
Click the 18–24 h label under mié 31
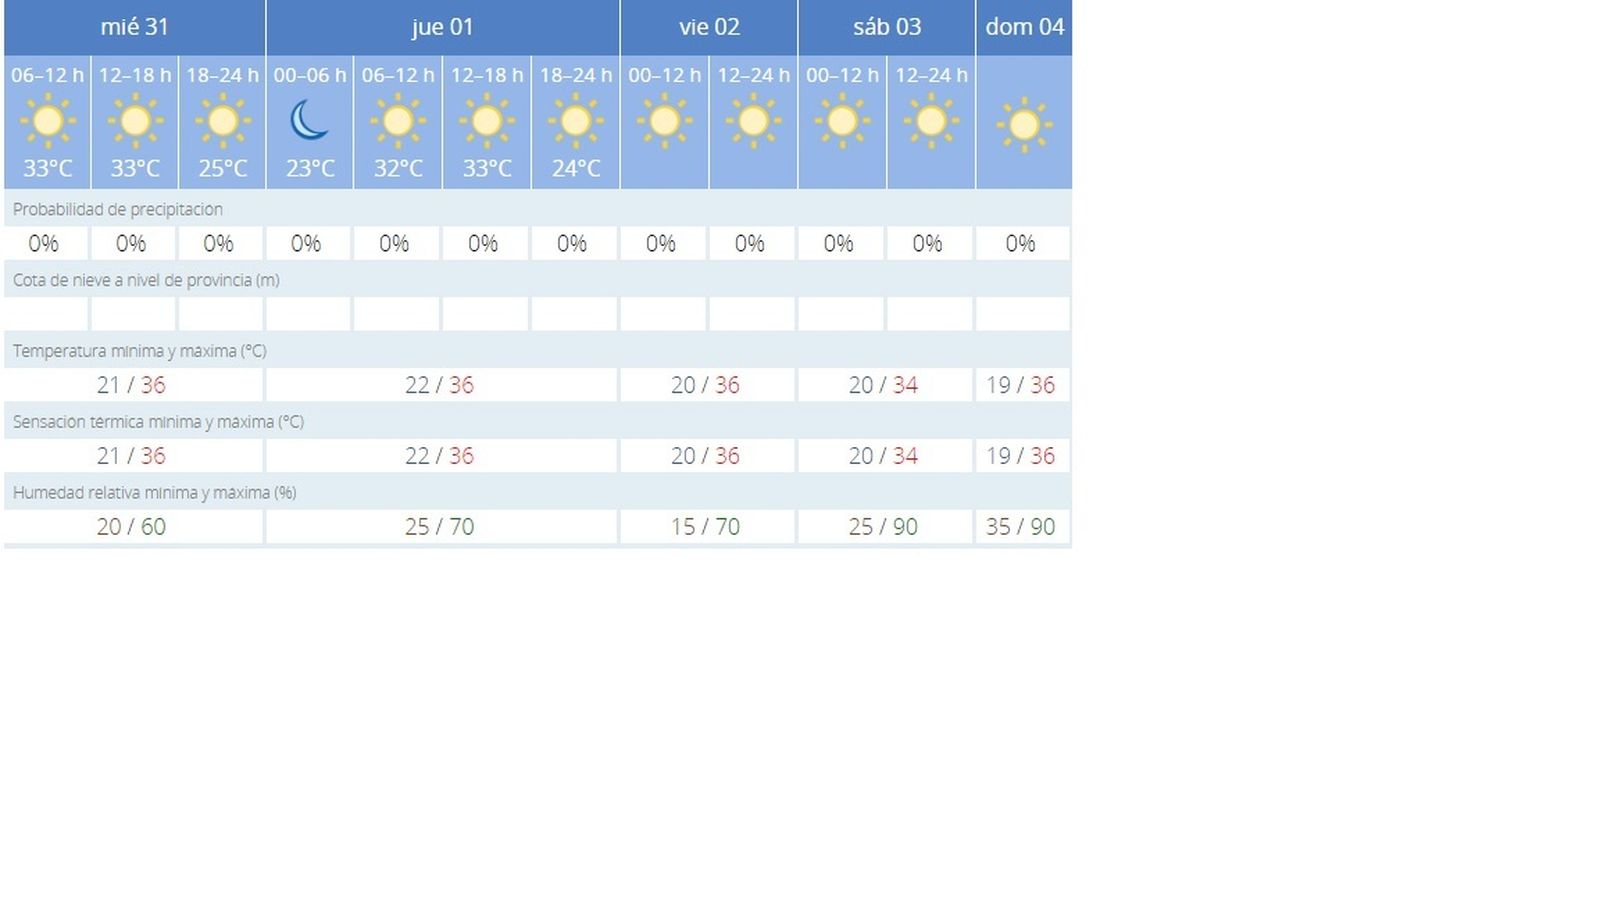(x=221, y=74)
